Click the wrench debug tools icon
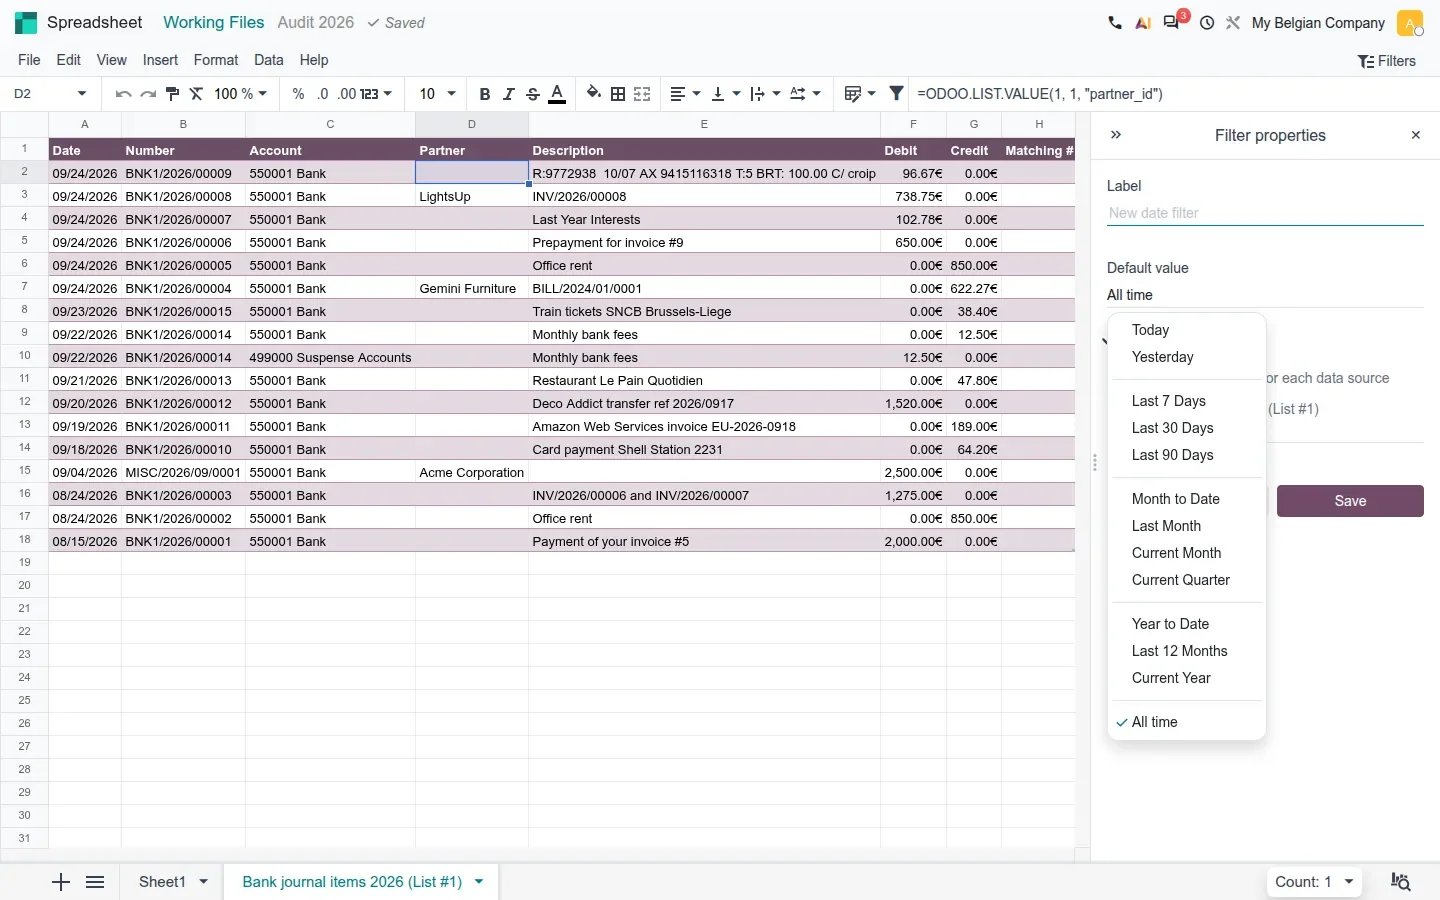1440x900 pixels. coord(1233,22)
